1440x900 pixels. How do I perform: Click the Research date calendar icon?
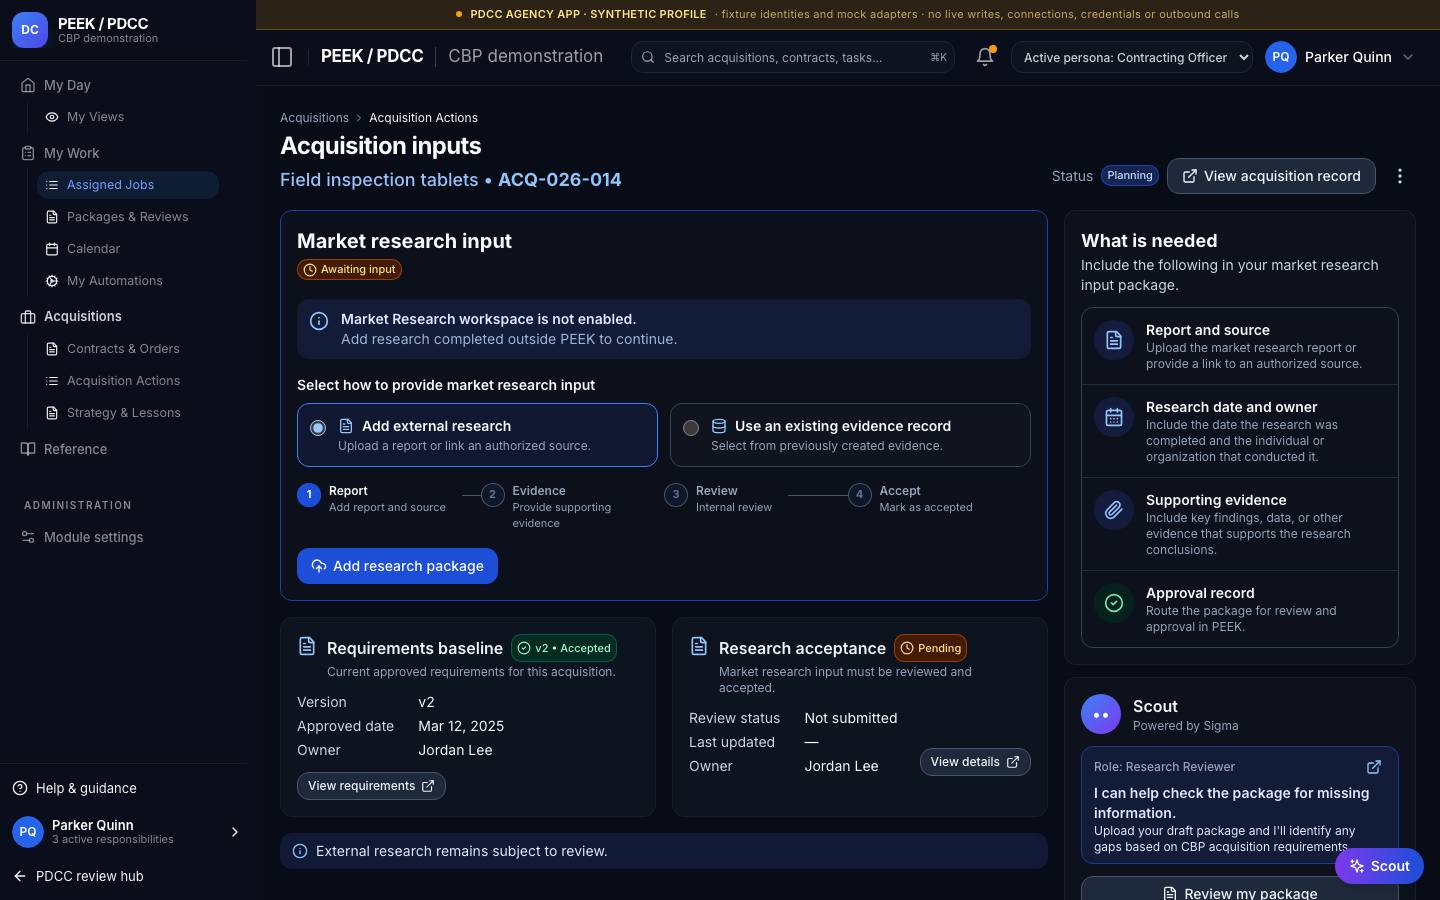1114,417
